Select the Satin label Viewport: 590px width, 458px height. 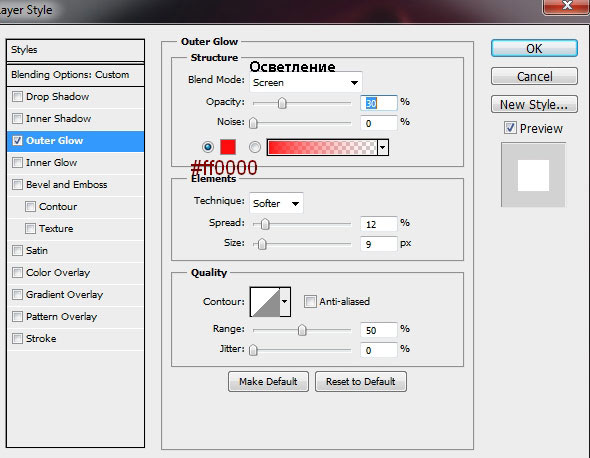tap(37, 251)
